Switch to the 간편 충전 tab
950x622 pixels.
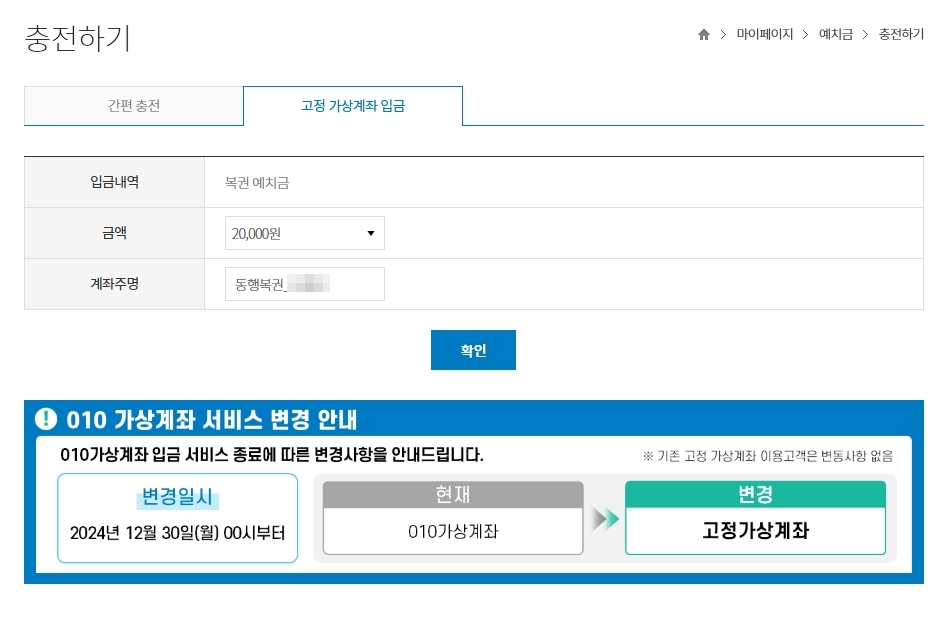click(134, 105)
